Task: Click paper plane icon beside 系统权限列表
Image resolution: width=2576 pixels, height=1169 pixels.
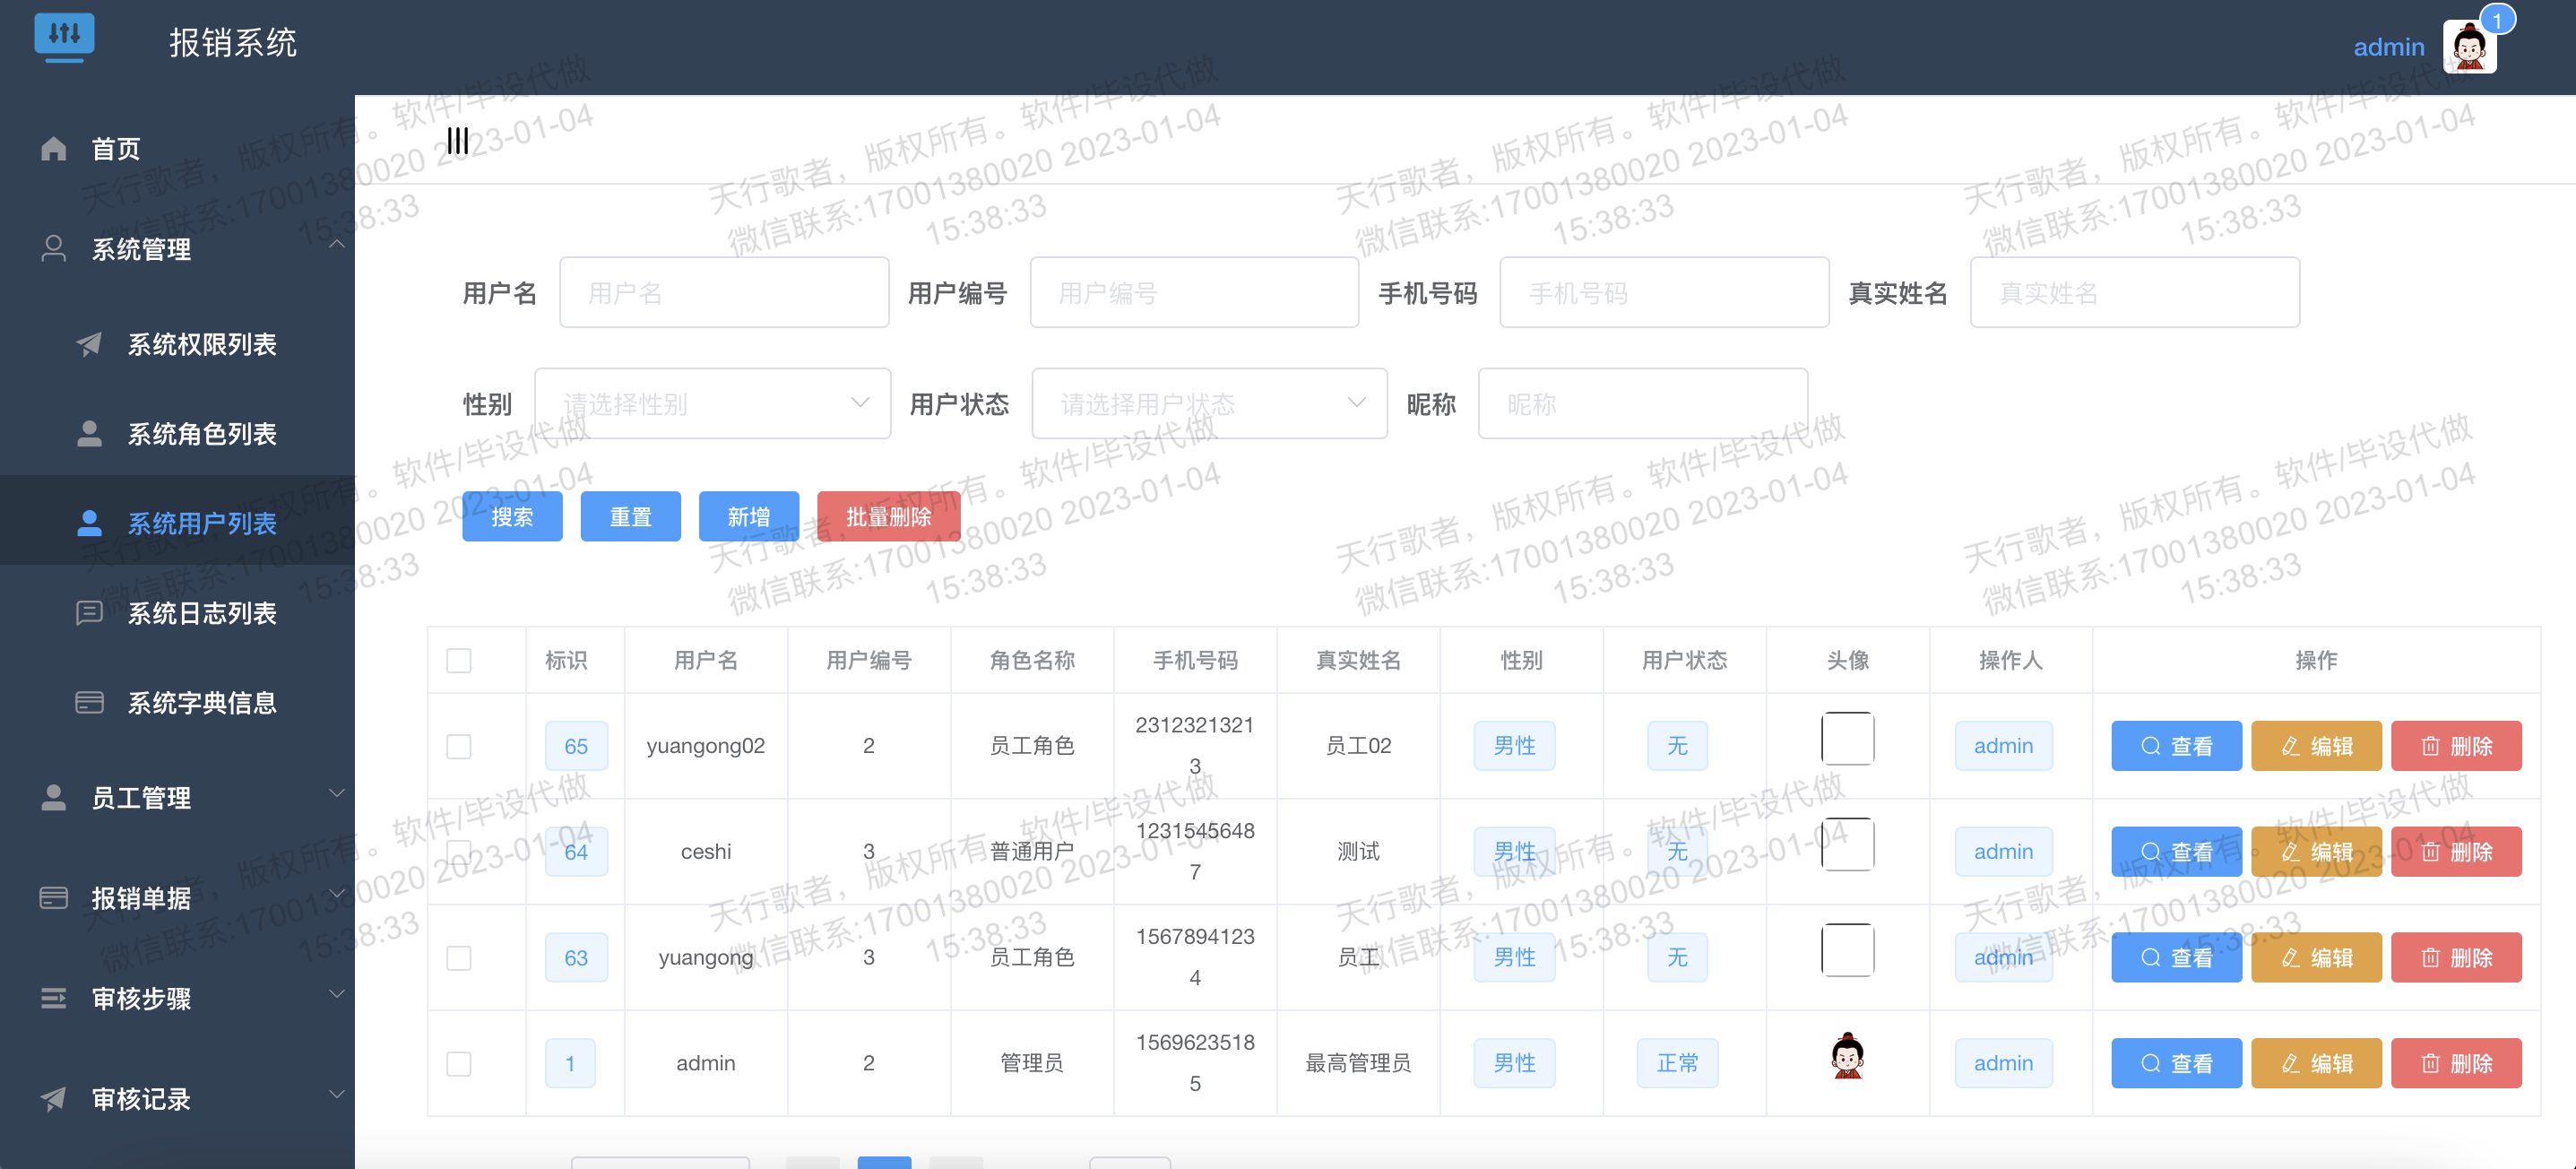Action: [89, 344]
